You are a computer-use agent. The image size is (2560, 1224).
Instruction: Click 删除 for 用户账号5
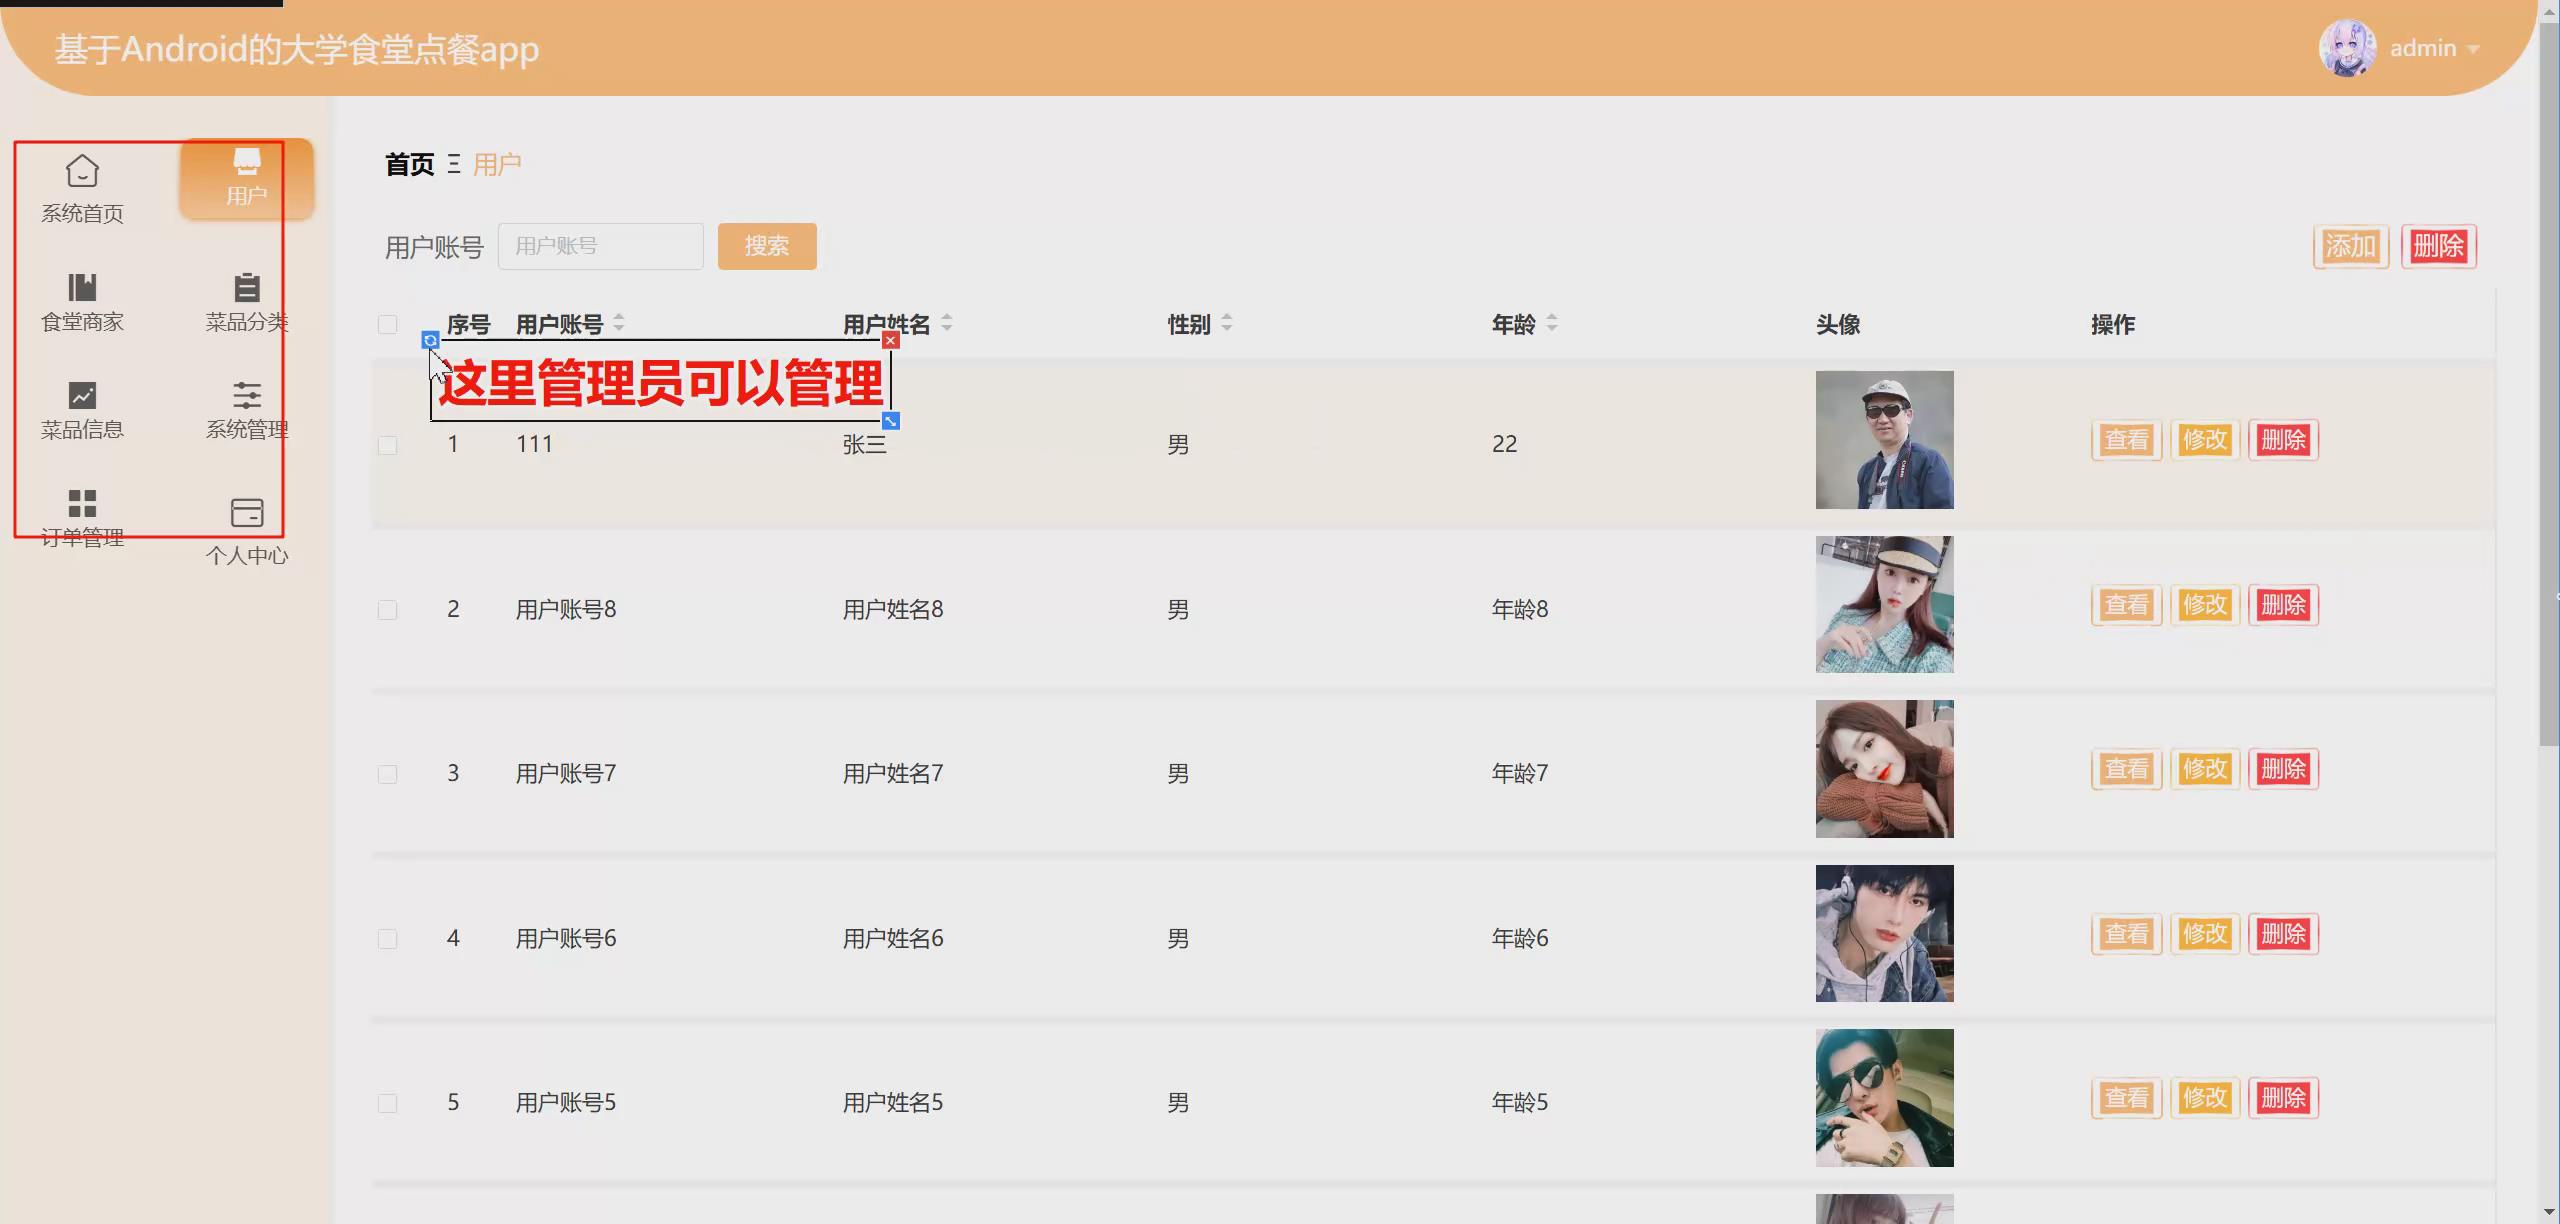[2284, 1098]
